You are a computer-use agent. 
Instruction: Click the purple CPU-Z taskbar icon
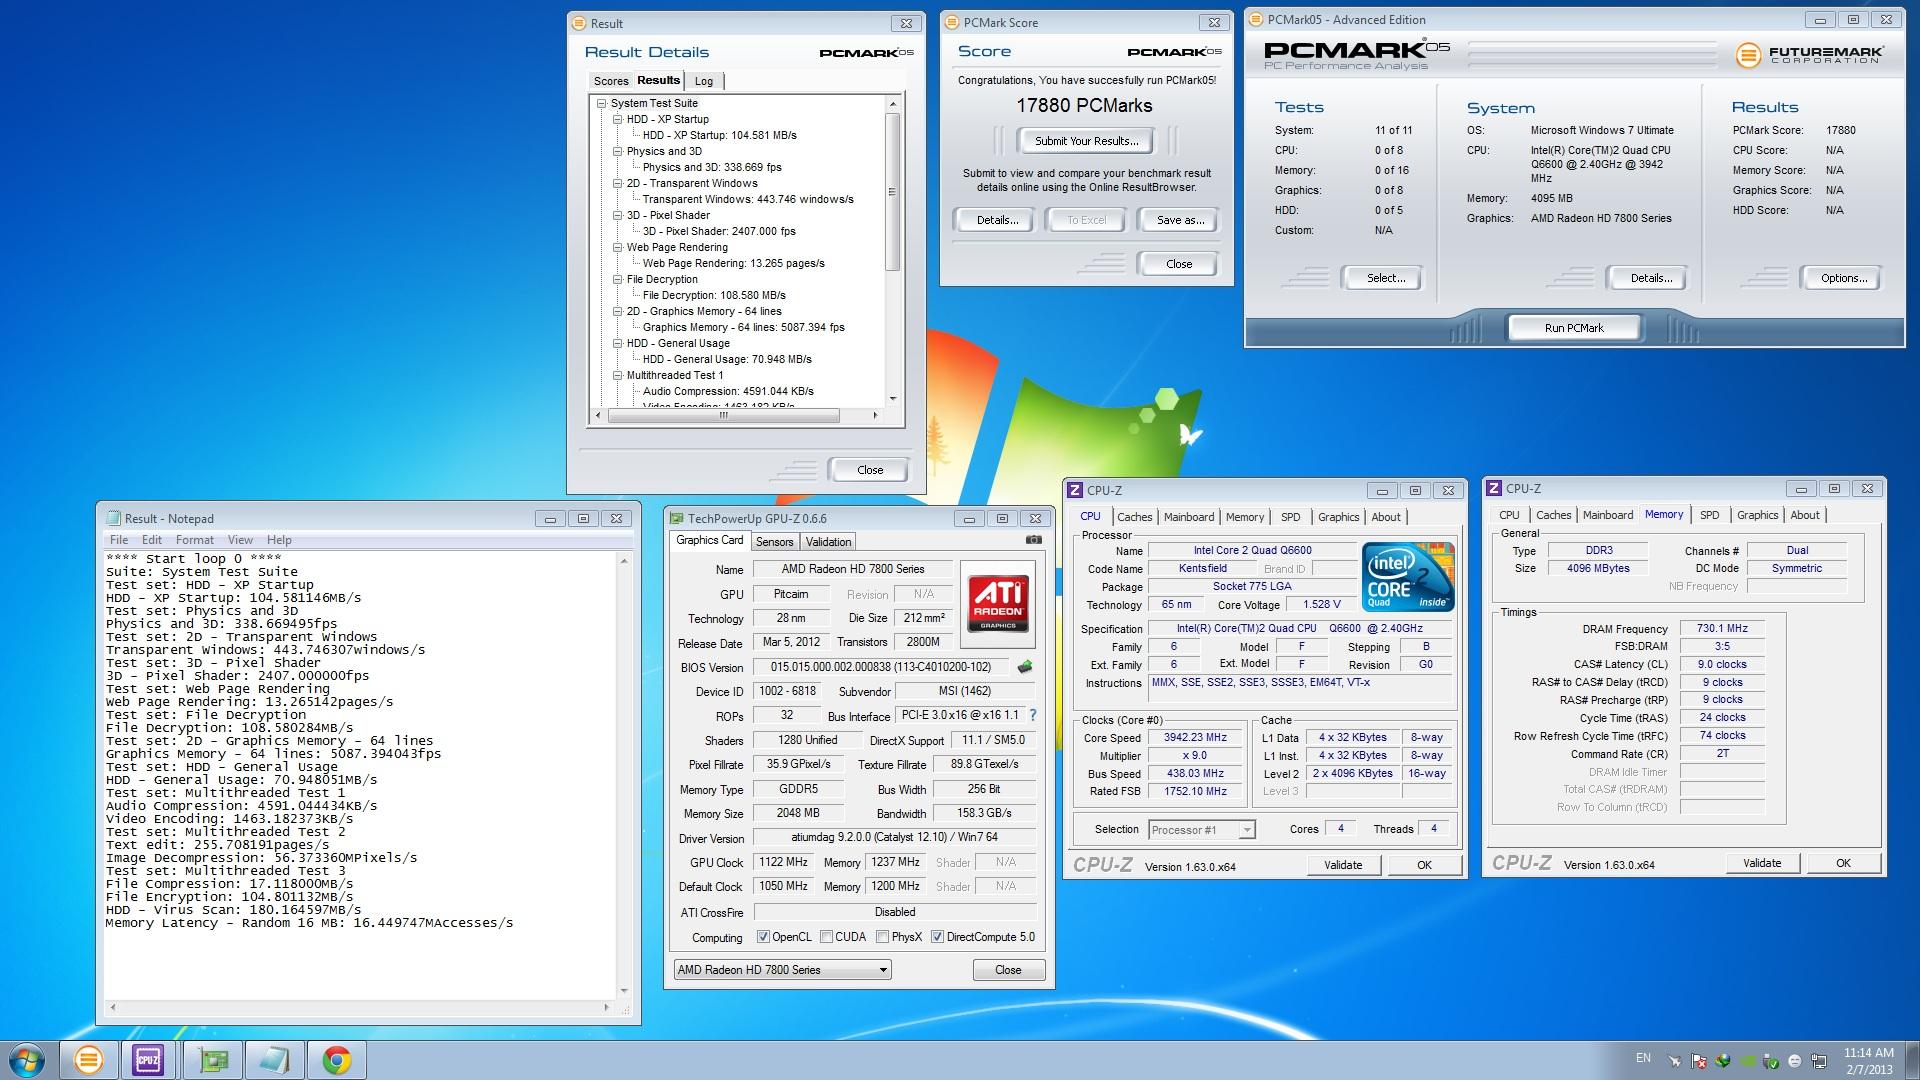148,1060
